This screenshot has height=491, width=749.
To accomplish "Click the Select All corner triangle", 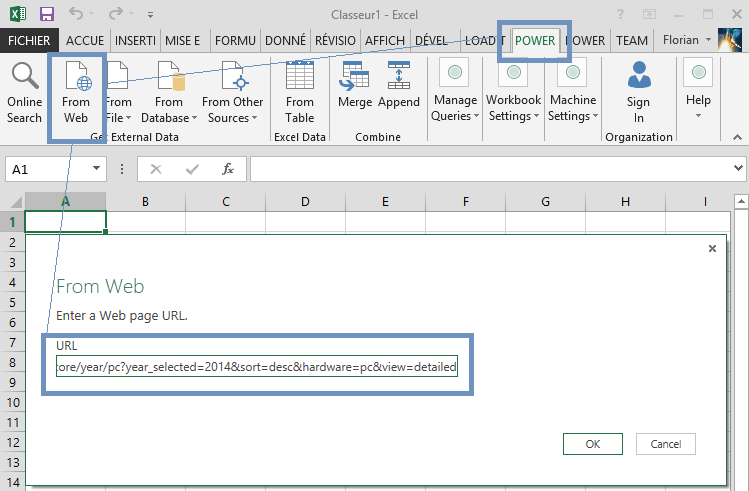I will click(x=15, y=202).
